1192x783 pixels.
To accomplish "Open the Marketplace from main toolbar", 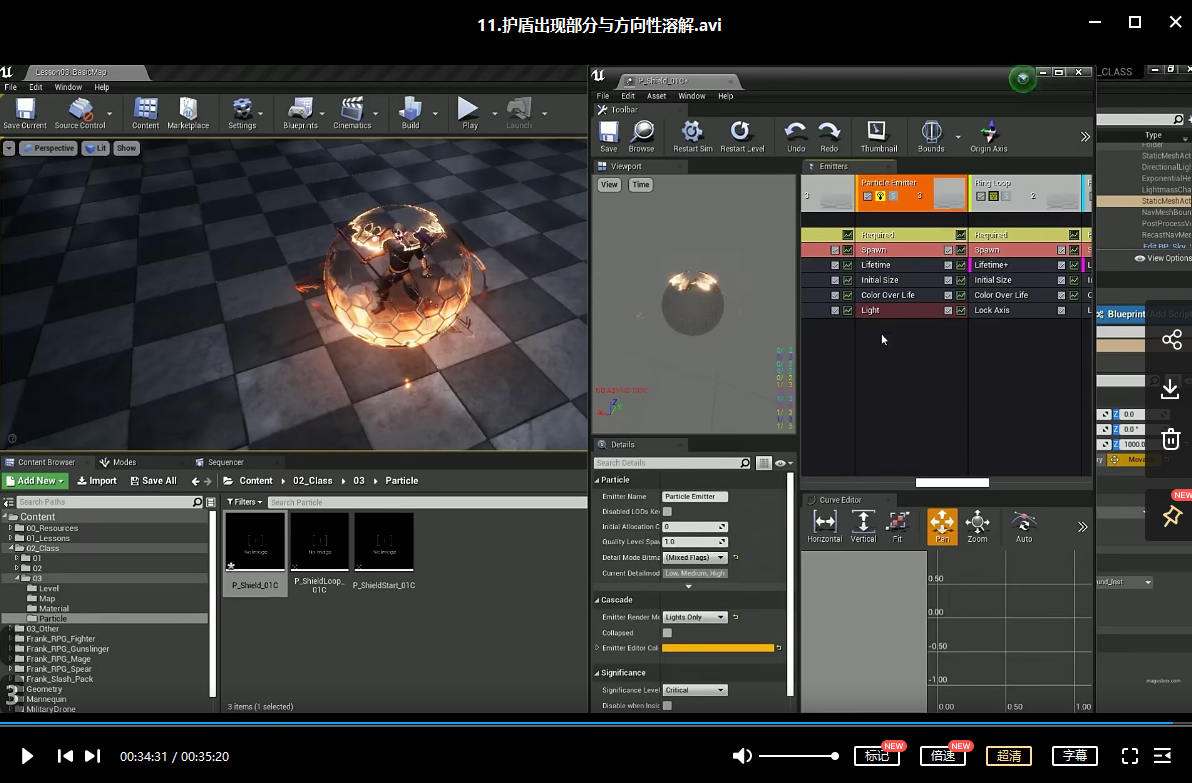I will pos(188,109).
